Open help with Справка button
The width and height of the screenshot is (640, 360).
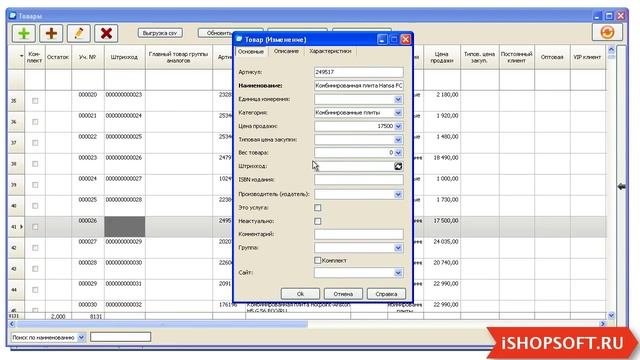(x=386, y=294)
